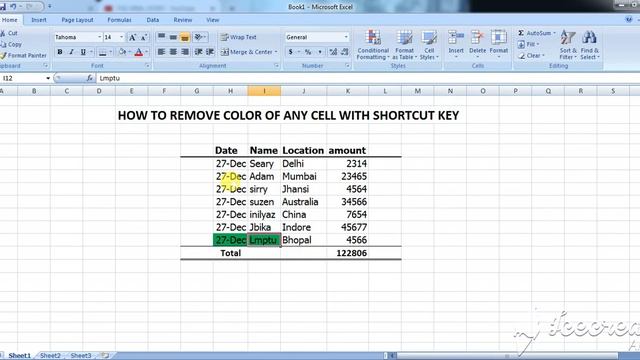Open the Borders dropdown arrow
640x360 pixels.
coord(111,52)
